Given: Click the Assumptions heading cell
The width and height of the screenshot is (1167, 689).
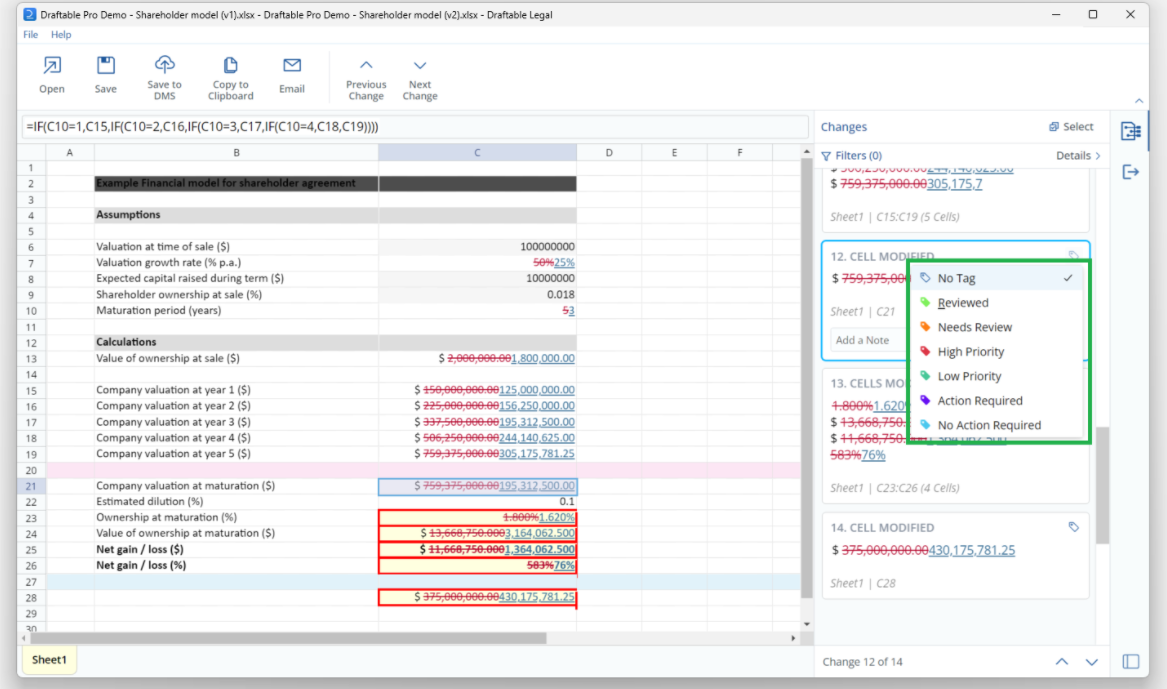Looking at the screenshot, I should 236,215.
